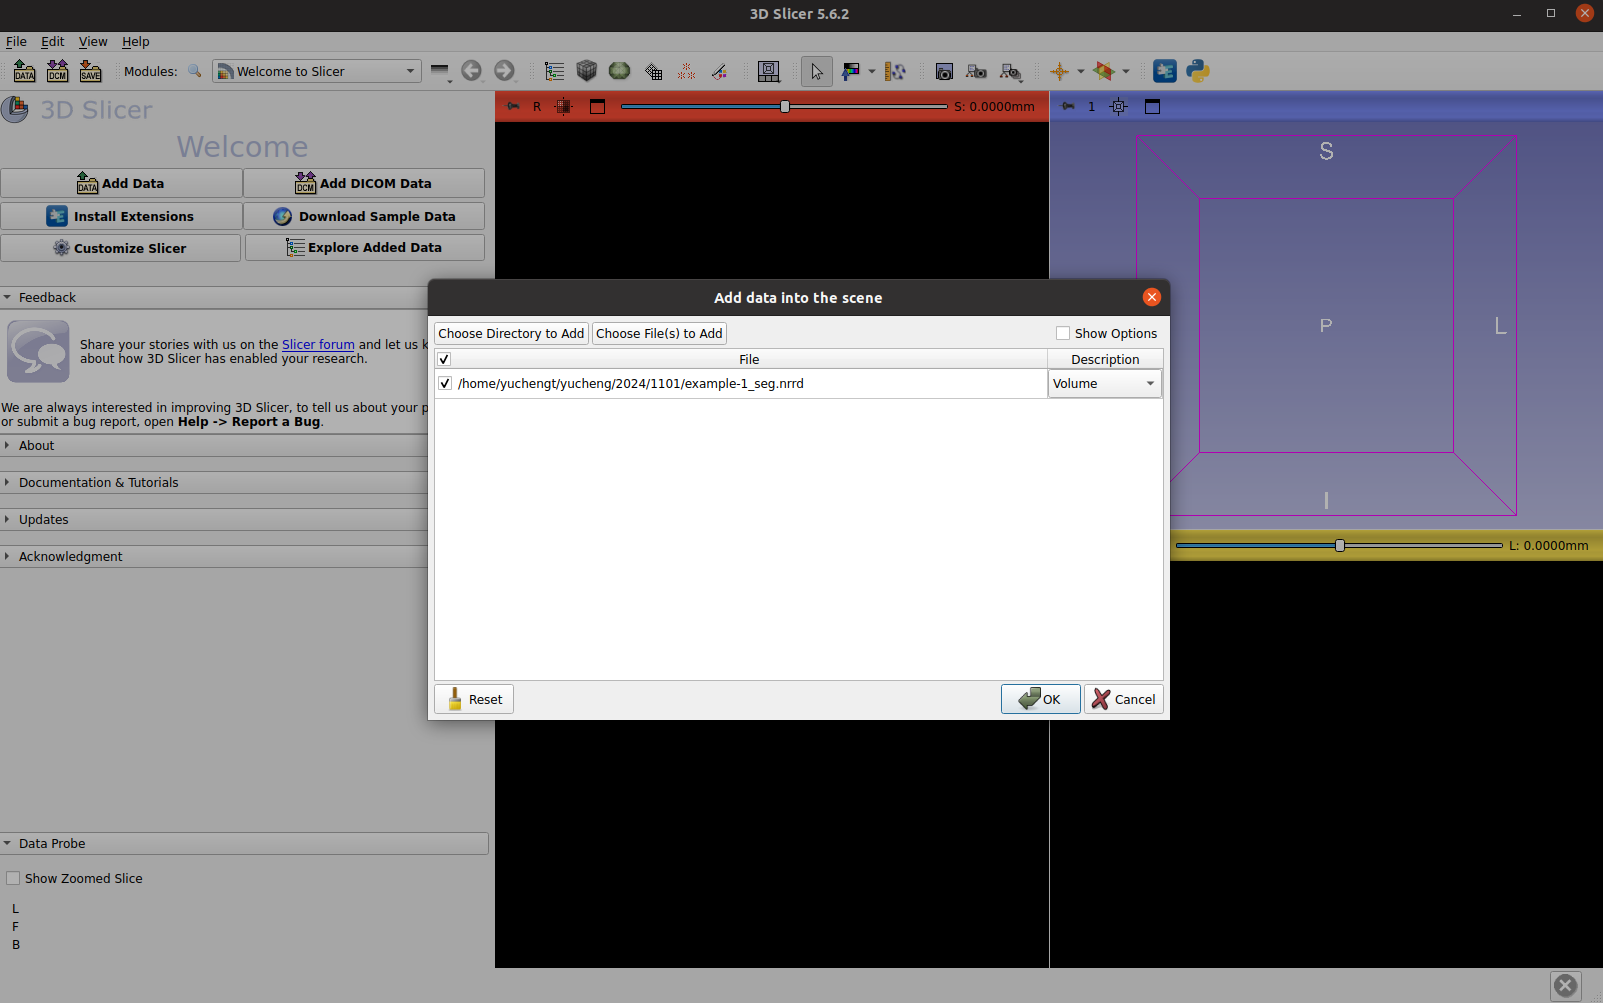Screen dimensions: 1603x1003
Task: Click the red slice offset slider handle
Action: (x=785, y=106)
